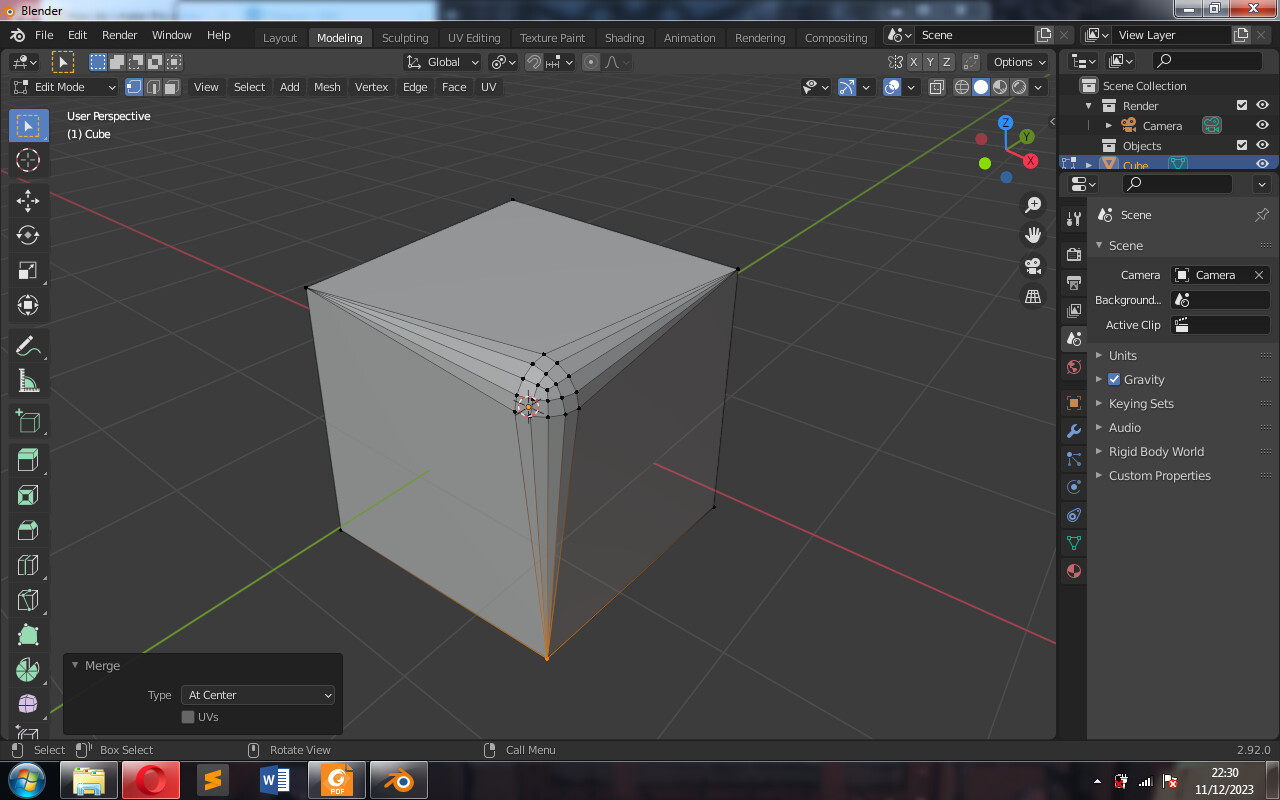Open the Modifier properties wrench tab
Screen dimensions: 1280x800
point(1074,431)
